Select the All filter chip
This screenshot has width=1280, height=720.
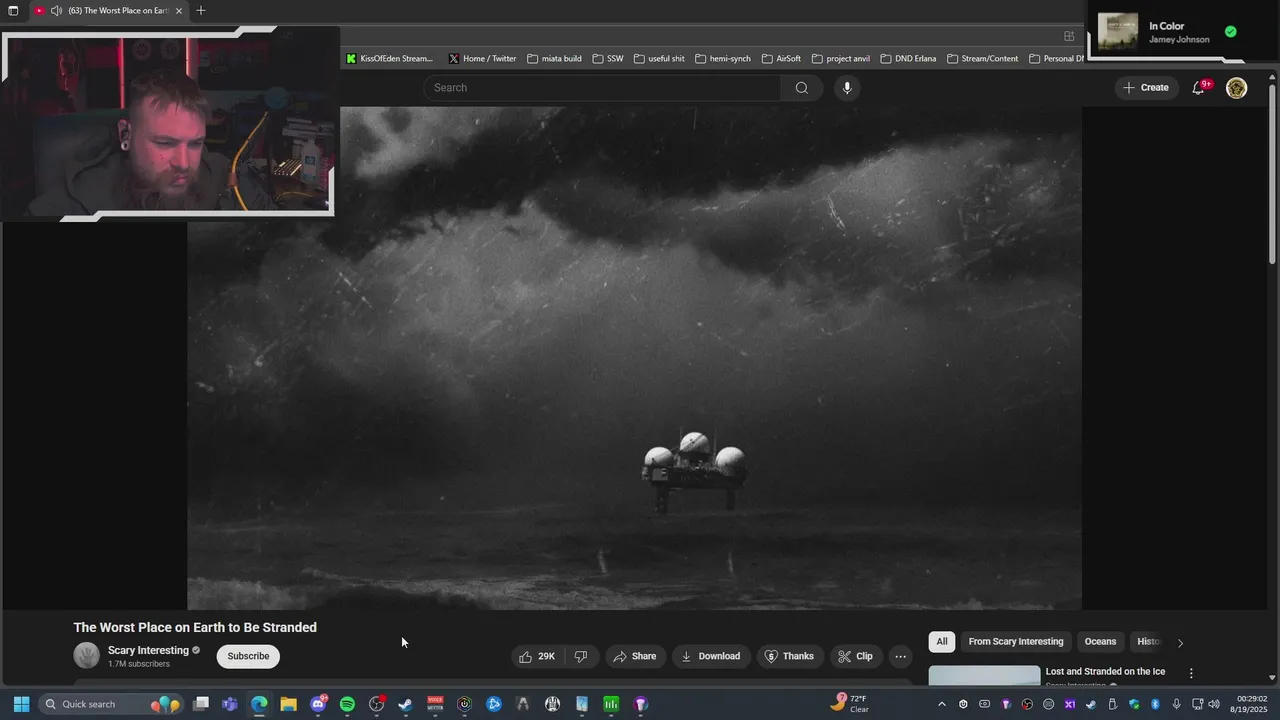pyautogui.click(x=941, y=642)
